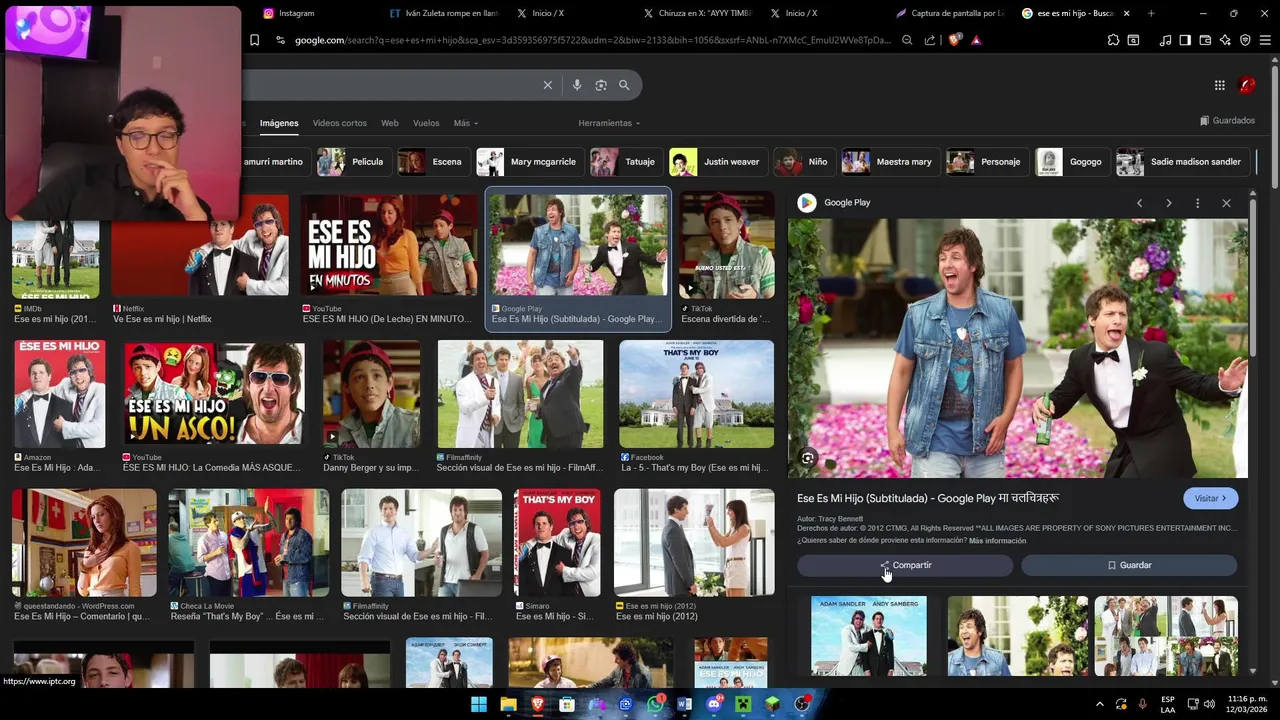The height and width of the screenshot is (720, 1280).
Task: Start voice search with the microphone icon
Action: (x=577, y=85)
